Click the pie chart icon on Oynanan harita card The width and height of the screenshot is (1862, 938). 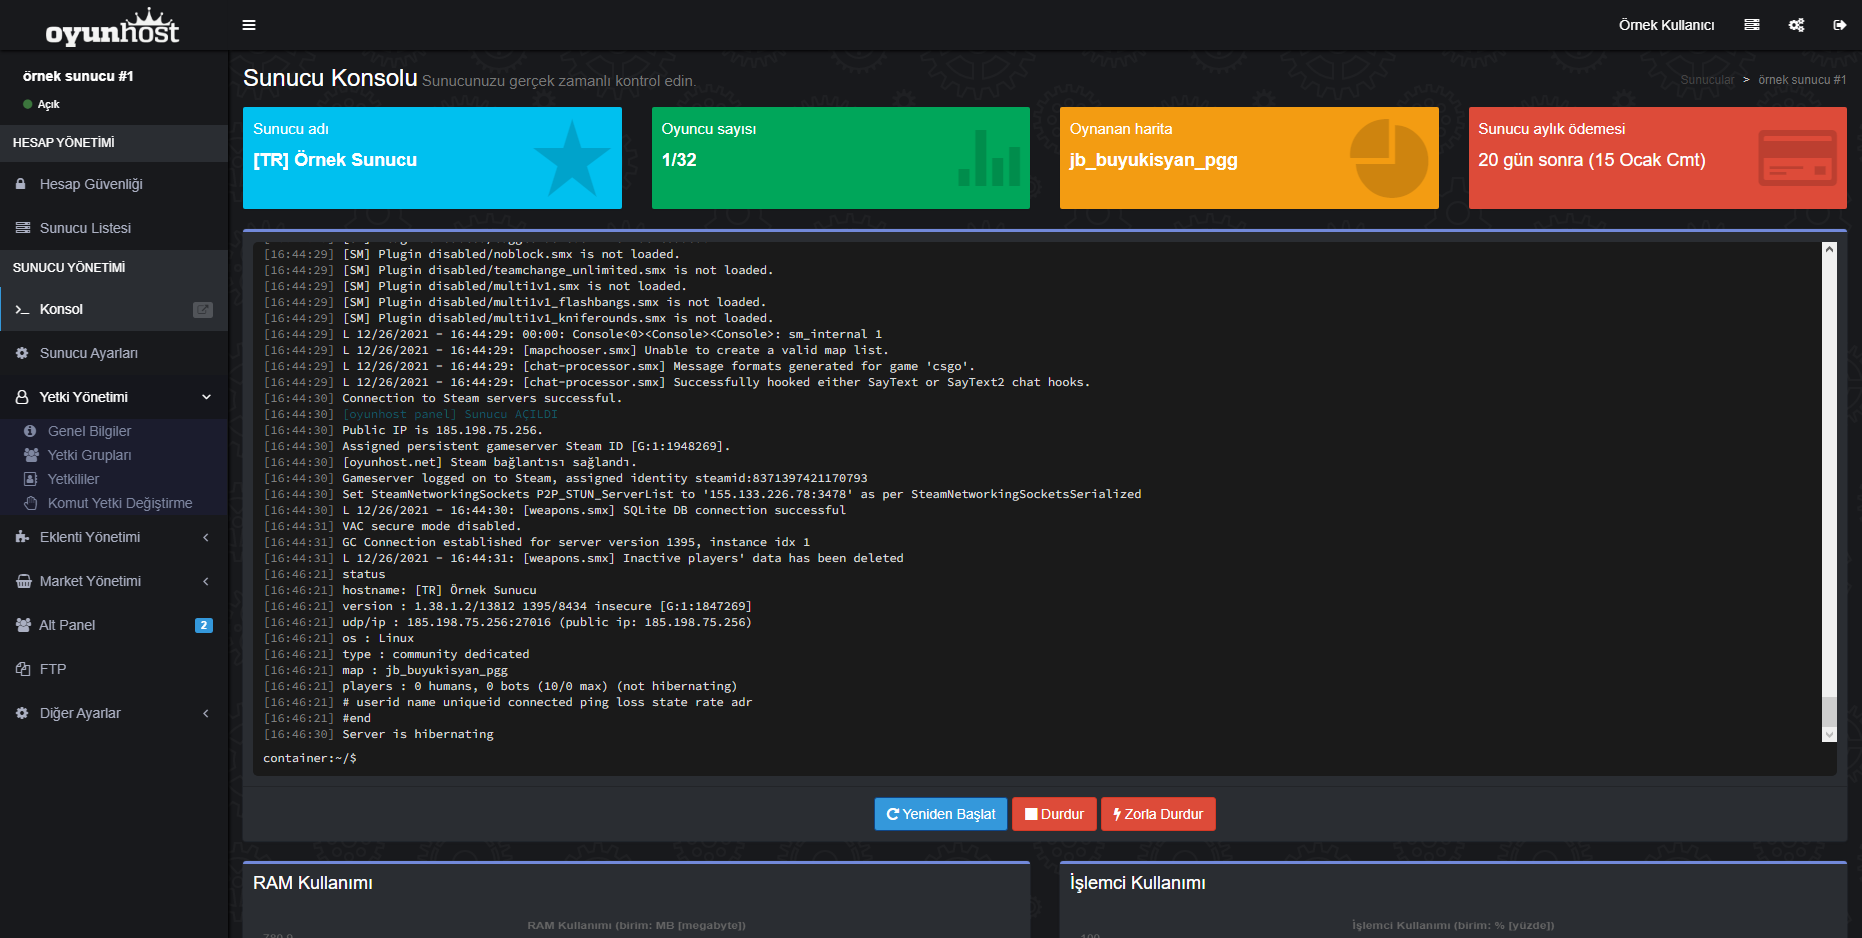[1389, 158]
